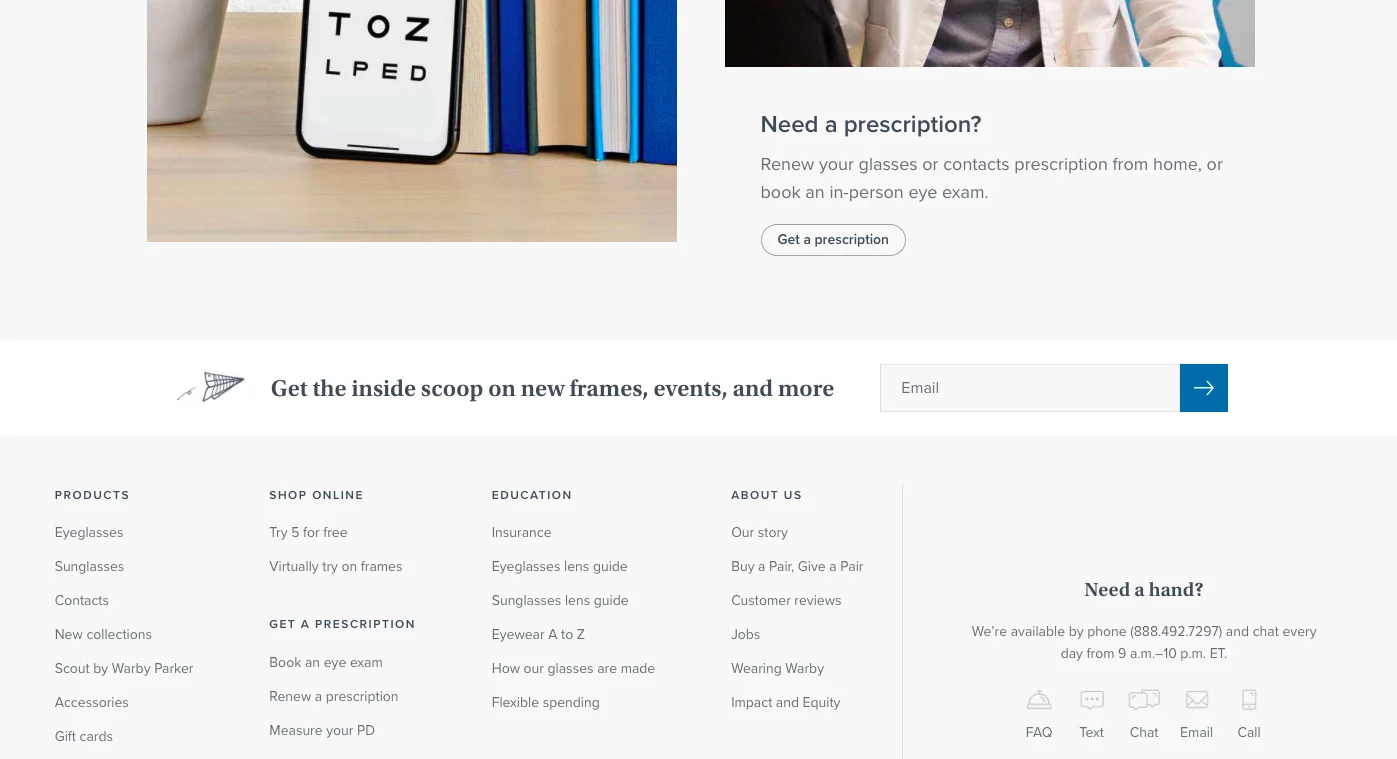Start a Chat via the chat bubbles icon
Screen dimensions: 1397x759
click(1143, 700)
